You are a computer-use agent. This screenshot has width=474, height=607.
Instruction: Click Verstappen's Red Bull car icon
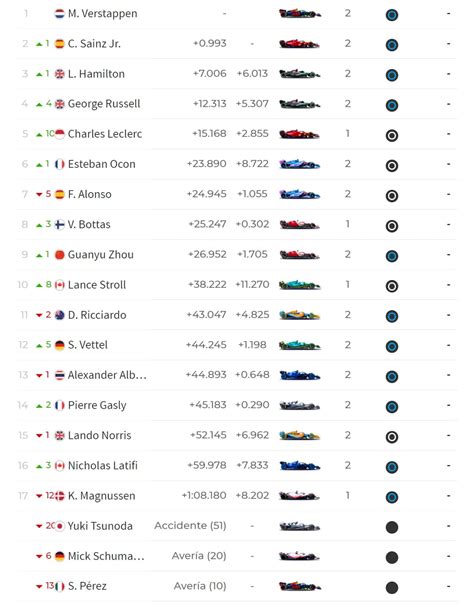(x=300, y=14)
